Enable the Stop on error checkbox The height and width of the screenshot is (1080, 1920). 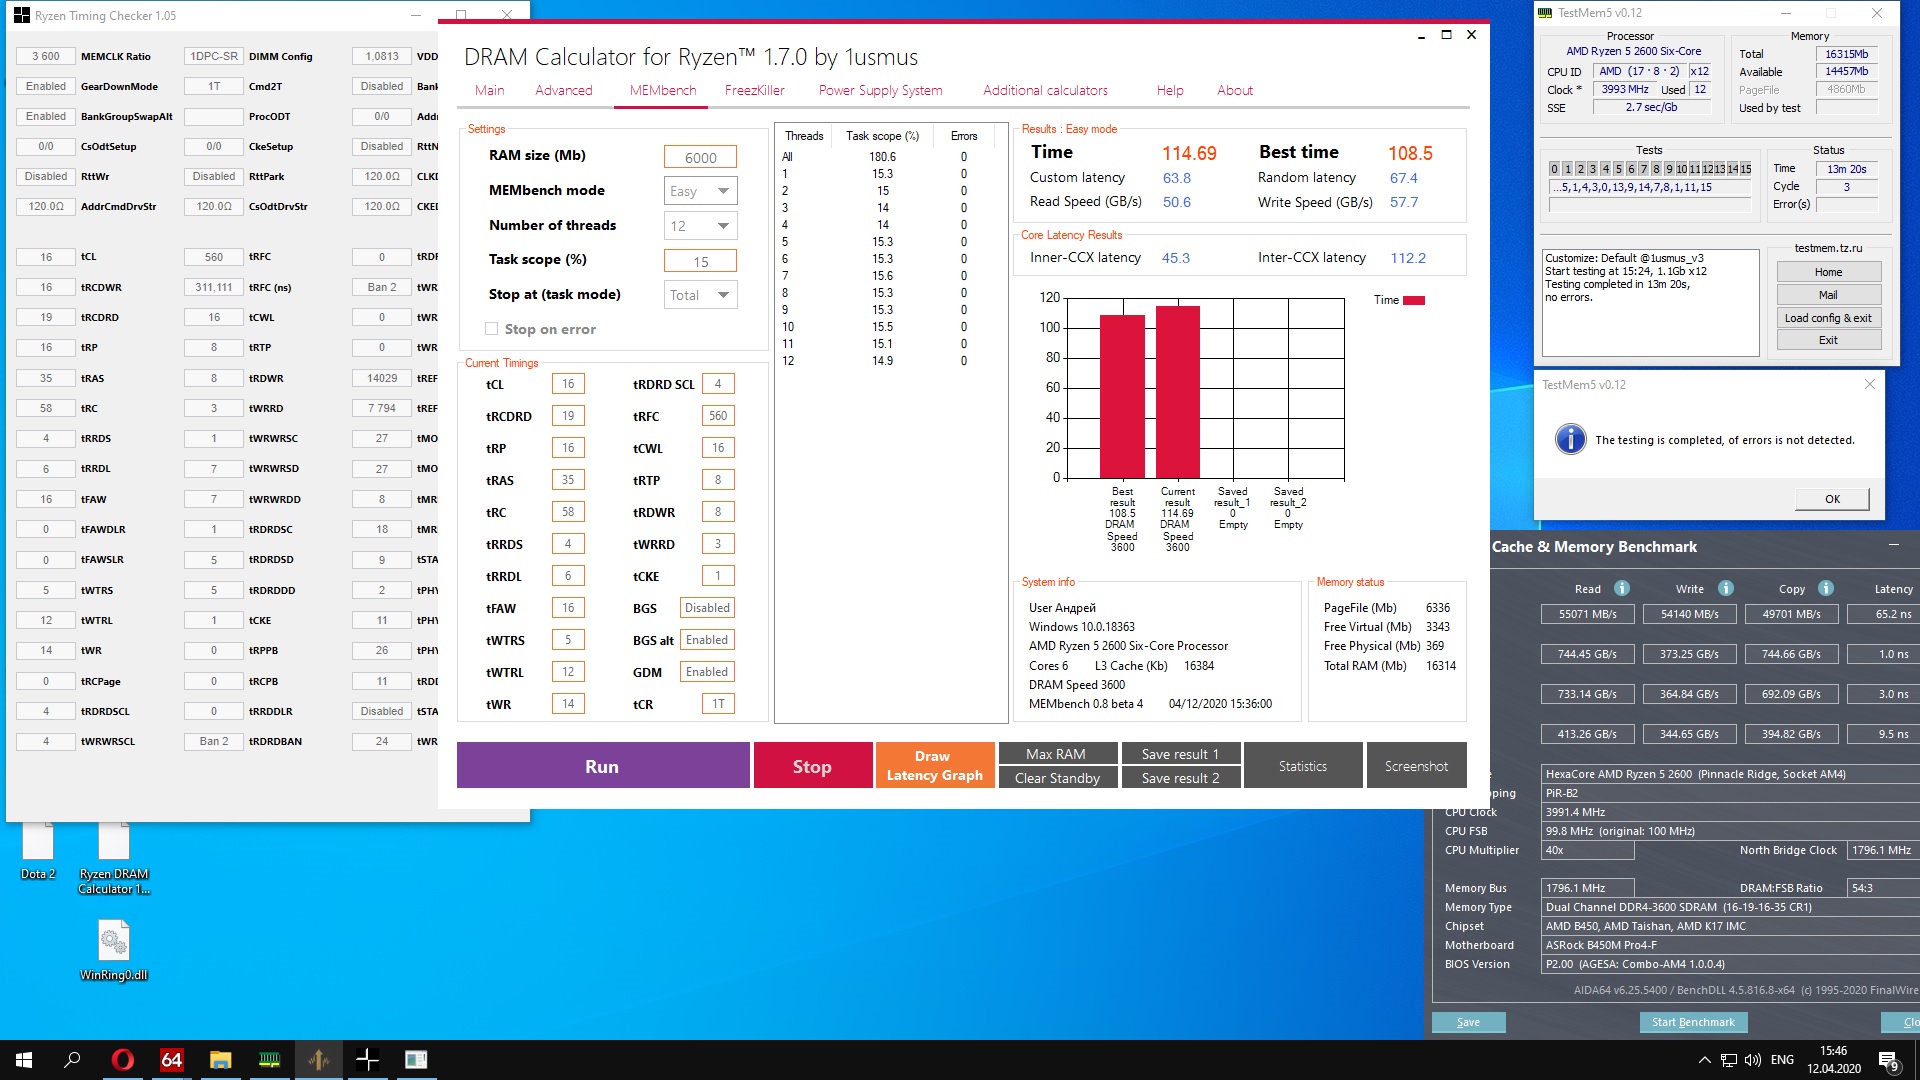(491, 329)
